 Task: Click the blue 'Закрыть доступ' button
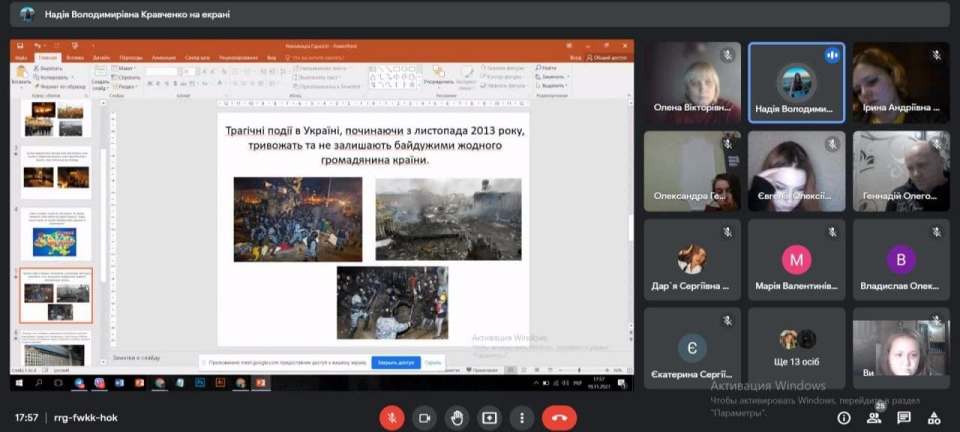pos(395,362)
